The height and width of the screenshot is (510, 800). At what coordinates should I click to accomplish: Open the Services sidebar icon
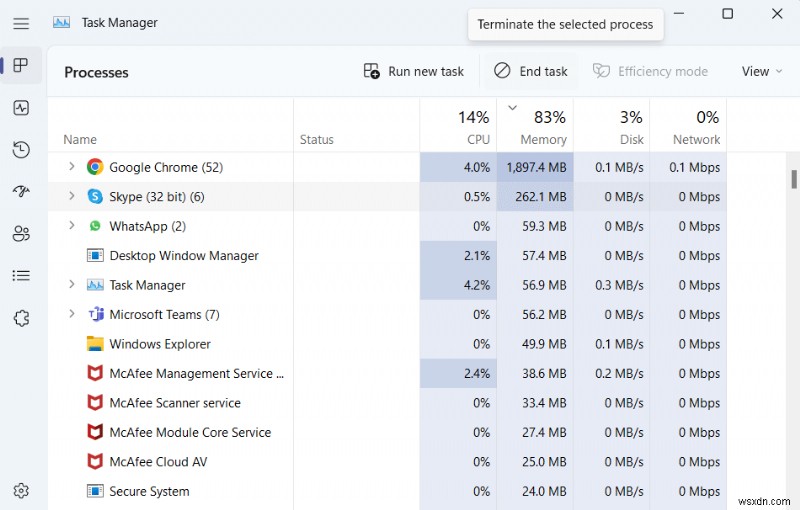21,318
